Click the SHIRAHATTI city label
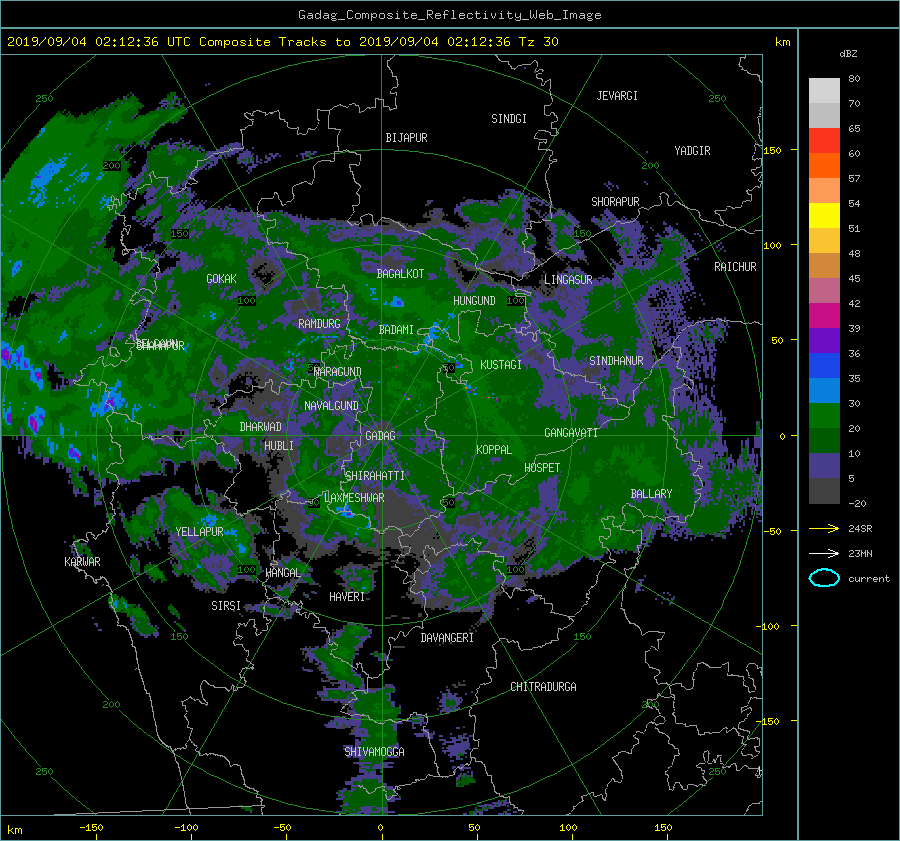Viewport: 900px width, 841px height. pos(375,476)
